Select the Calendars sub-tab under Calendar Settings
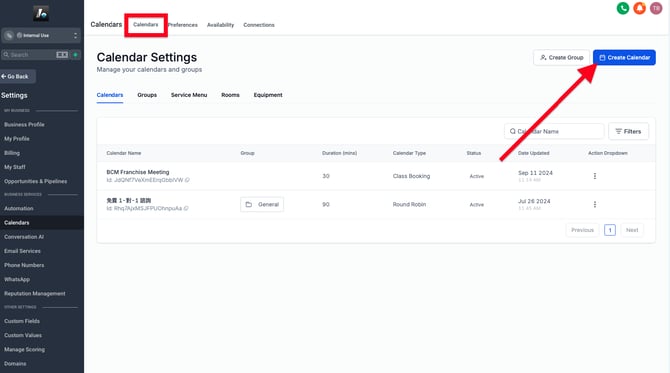Viewport: 670px width, 373px height. [x=110, y=95]
